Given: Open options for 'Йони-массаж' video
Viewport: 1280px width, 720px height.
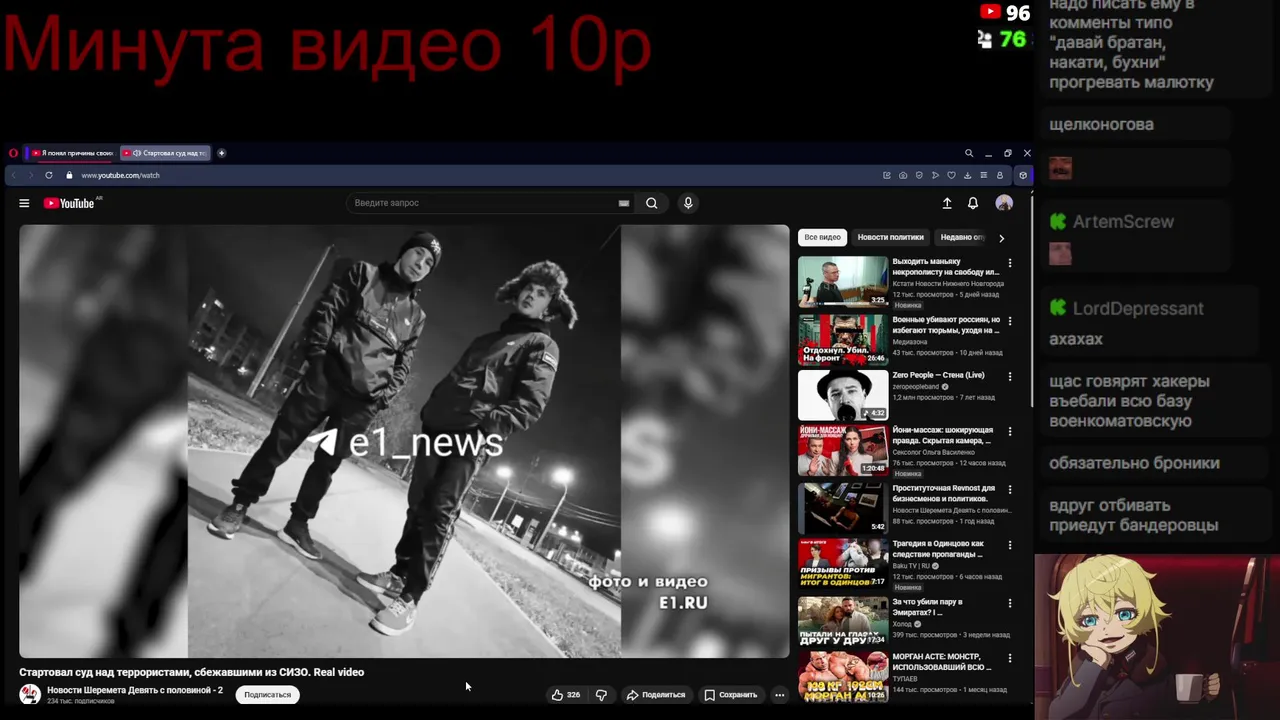Looking at the screenshot, I should click(x=1010, y=432).
